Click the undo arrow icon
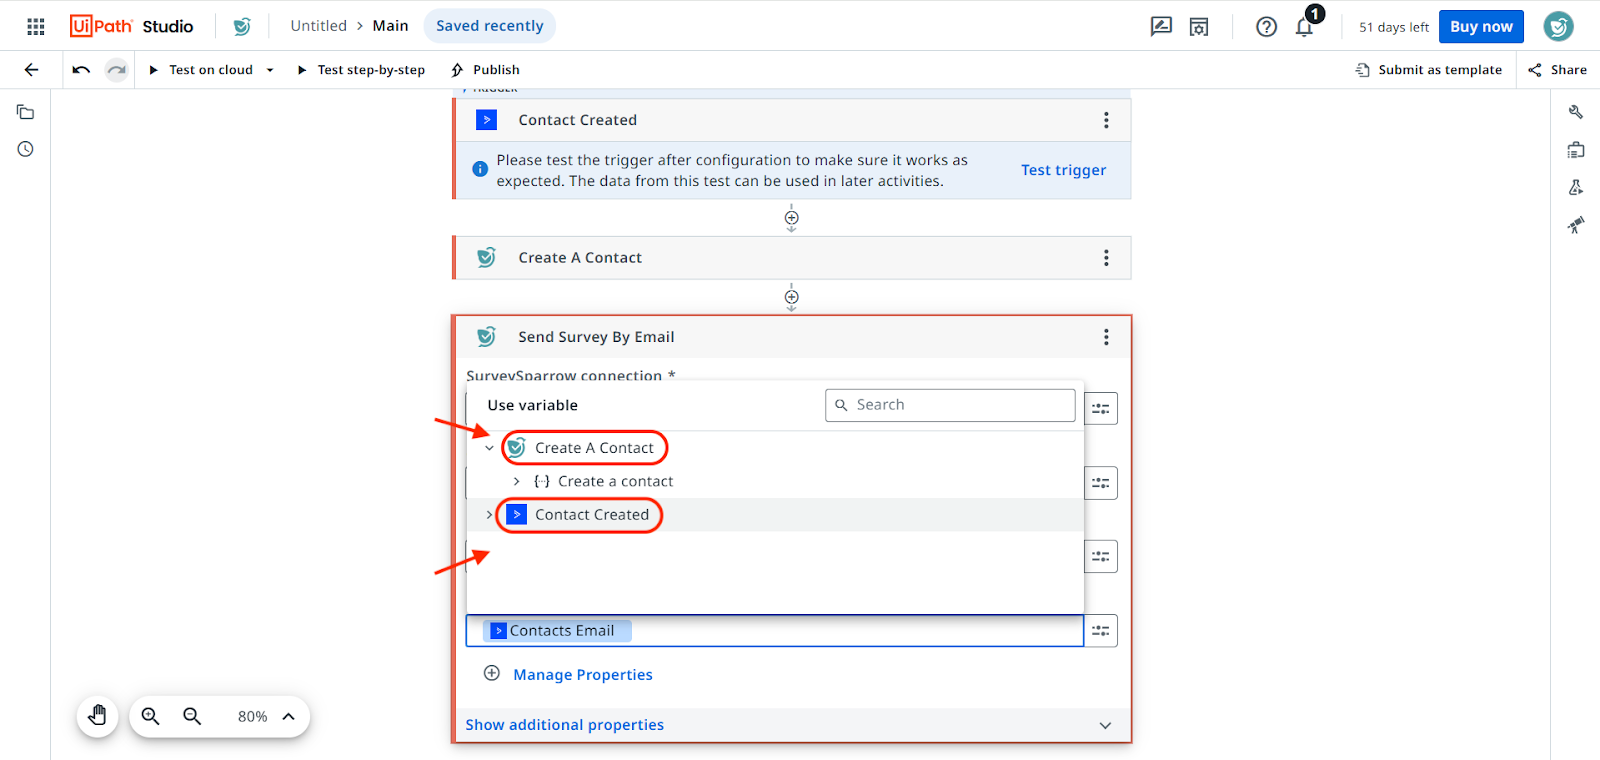Viewport: 1600px width, 760px height. tap(81, 70)
